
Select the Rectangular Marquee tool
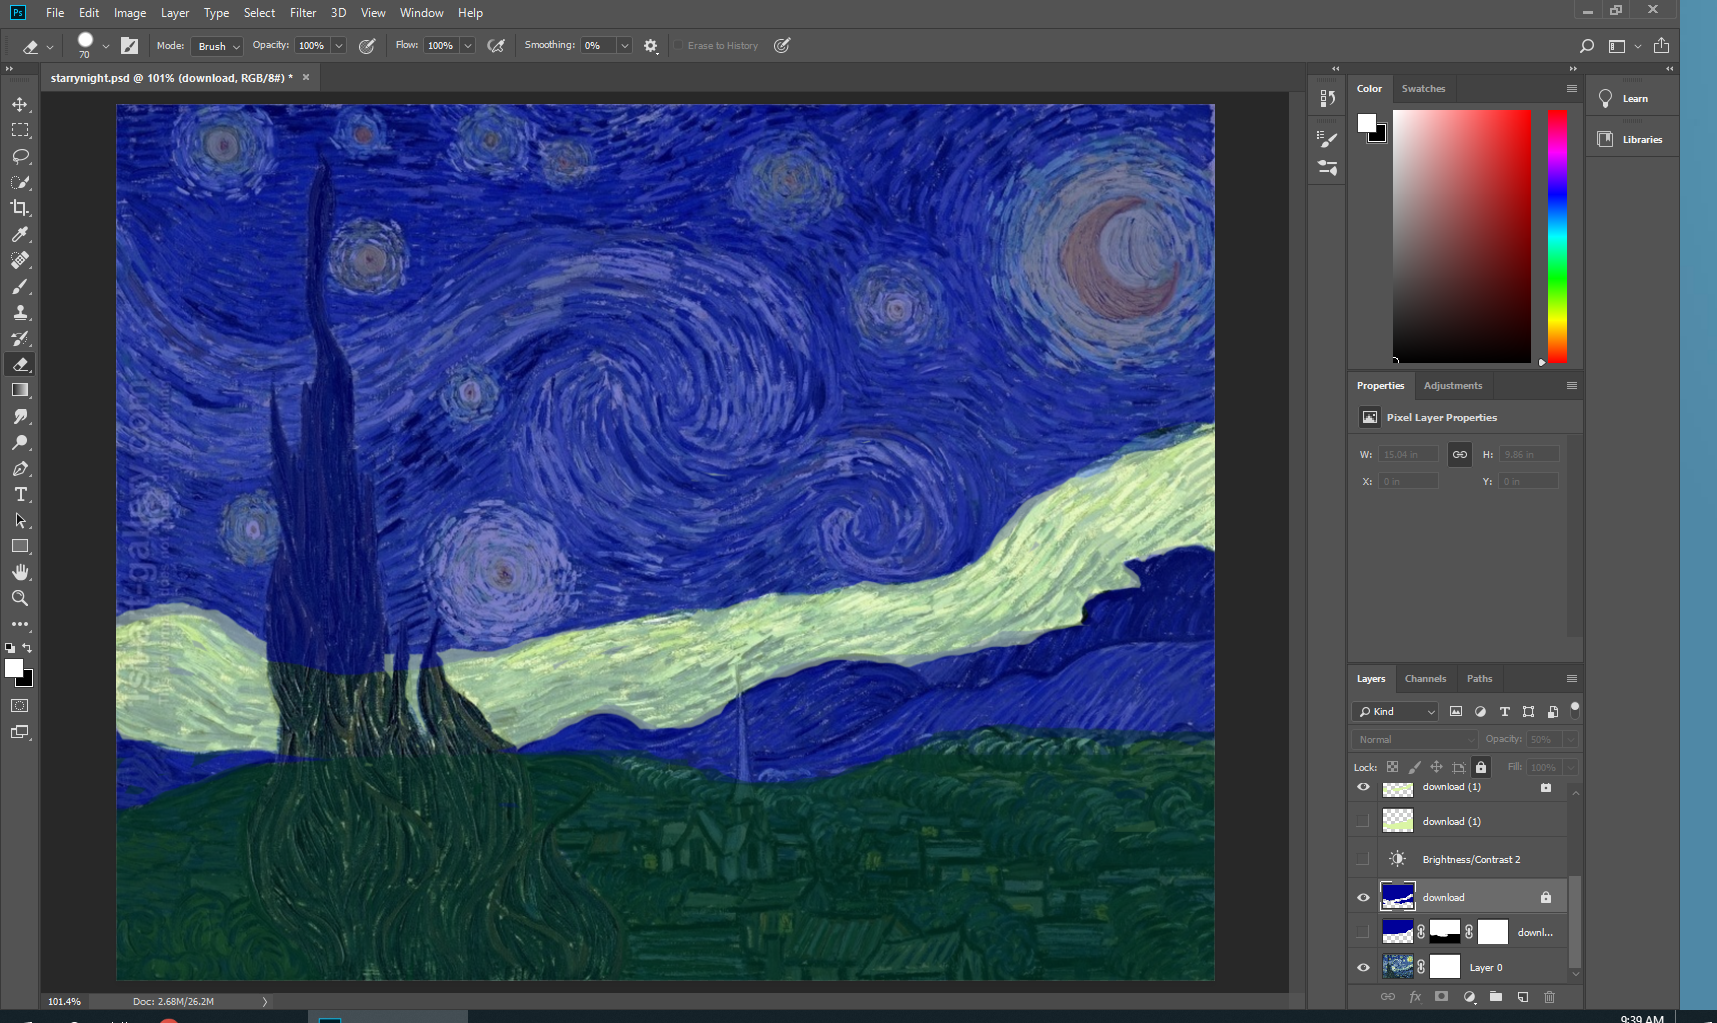click(x=20, y=130)
